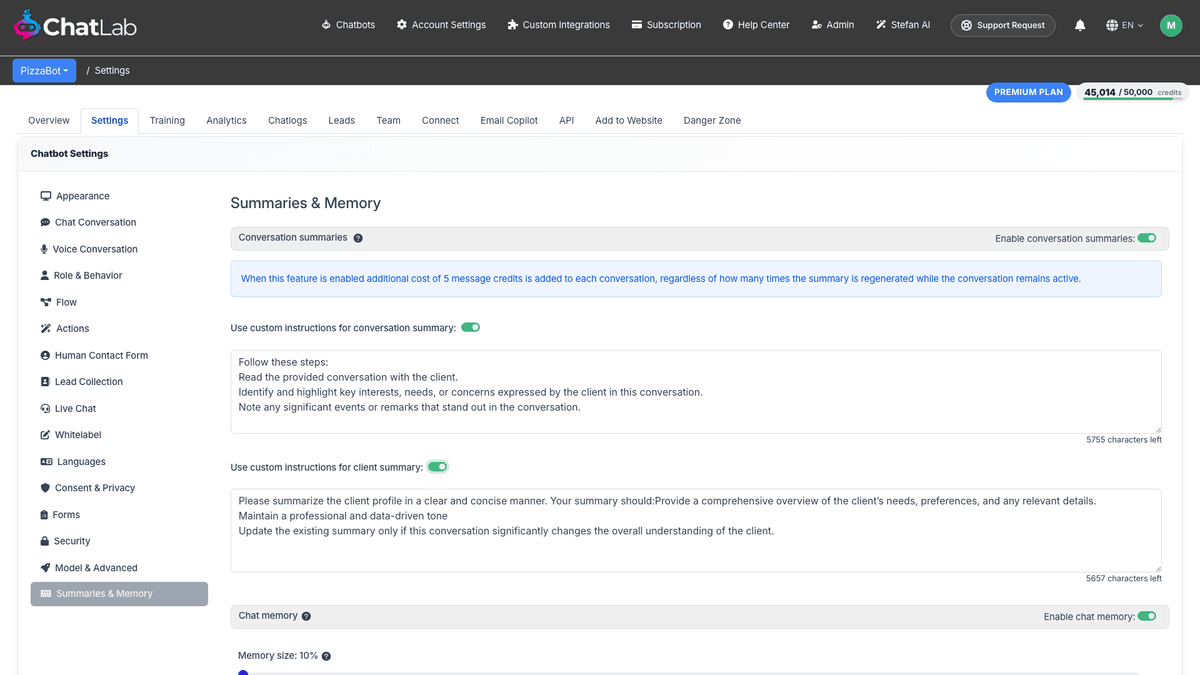Screen dimensions: 1200x675
Task: Open Help Center in top navigation
Action: pos(756,25)
